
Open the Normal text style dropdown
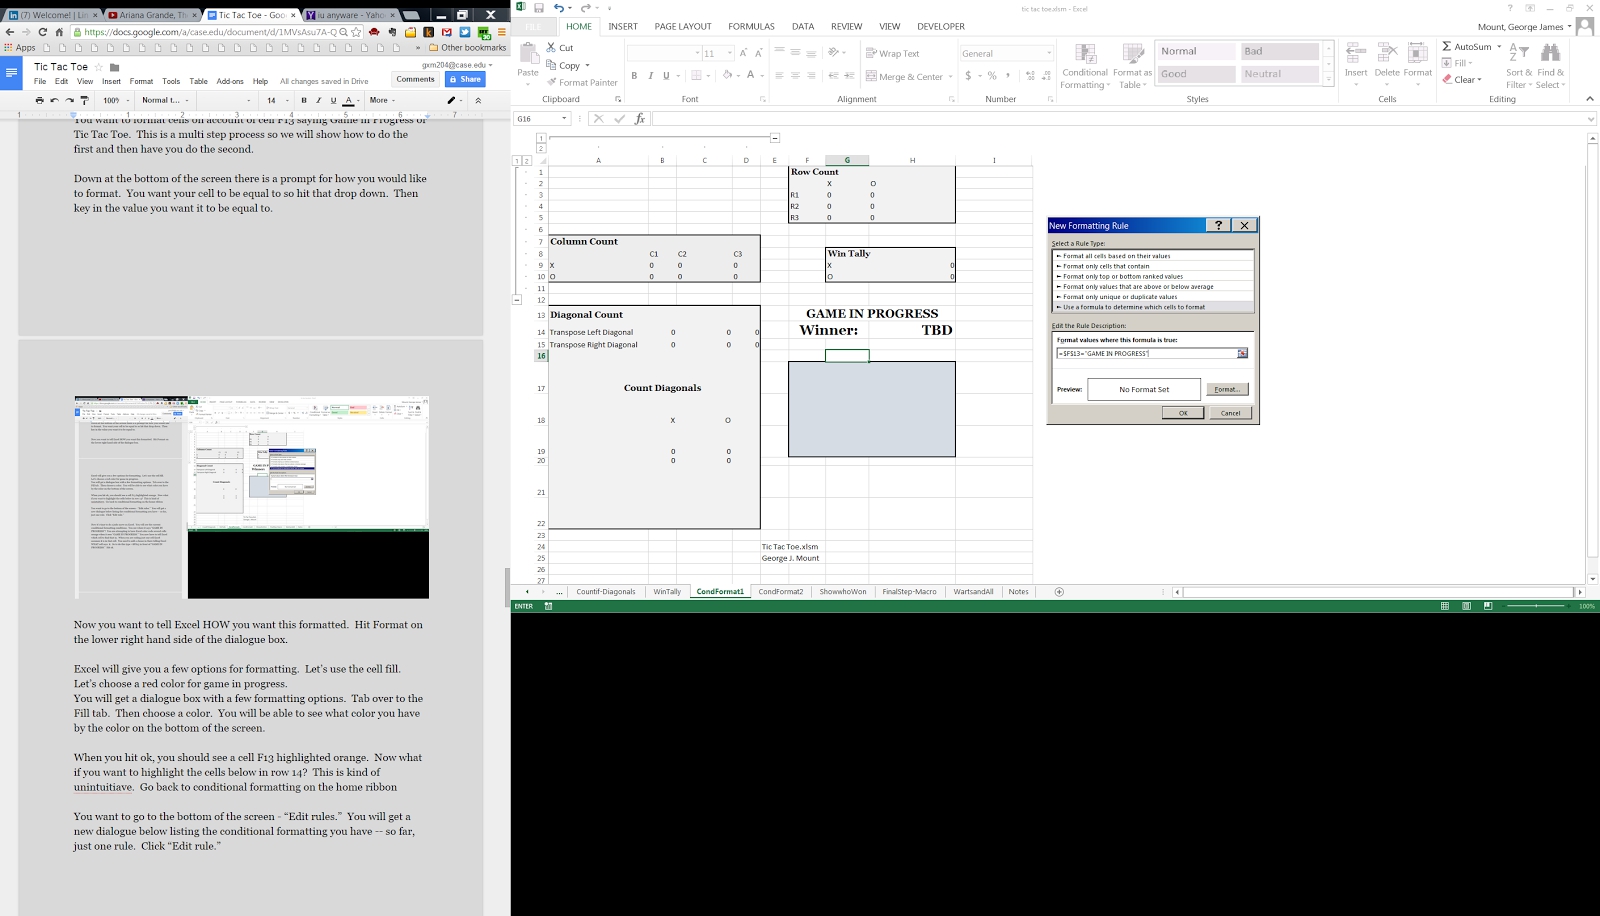click(x=165, y=100)
